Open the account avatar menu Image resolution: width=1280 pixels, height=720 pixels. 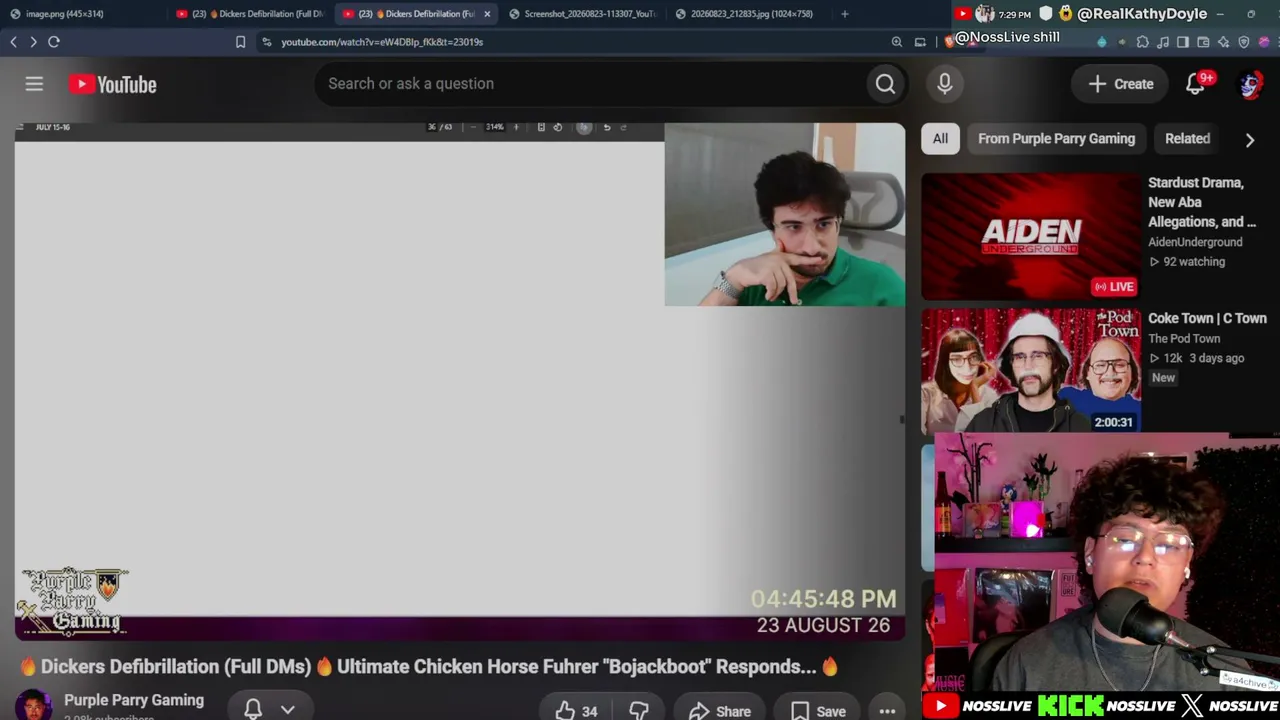coord(1250,84)
